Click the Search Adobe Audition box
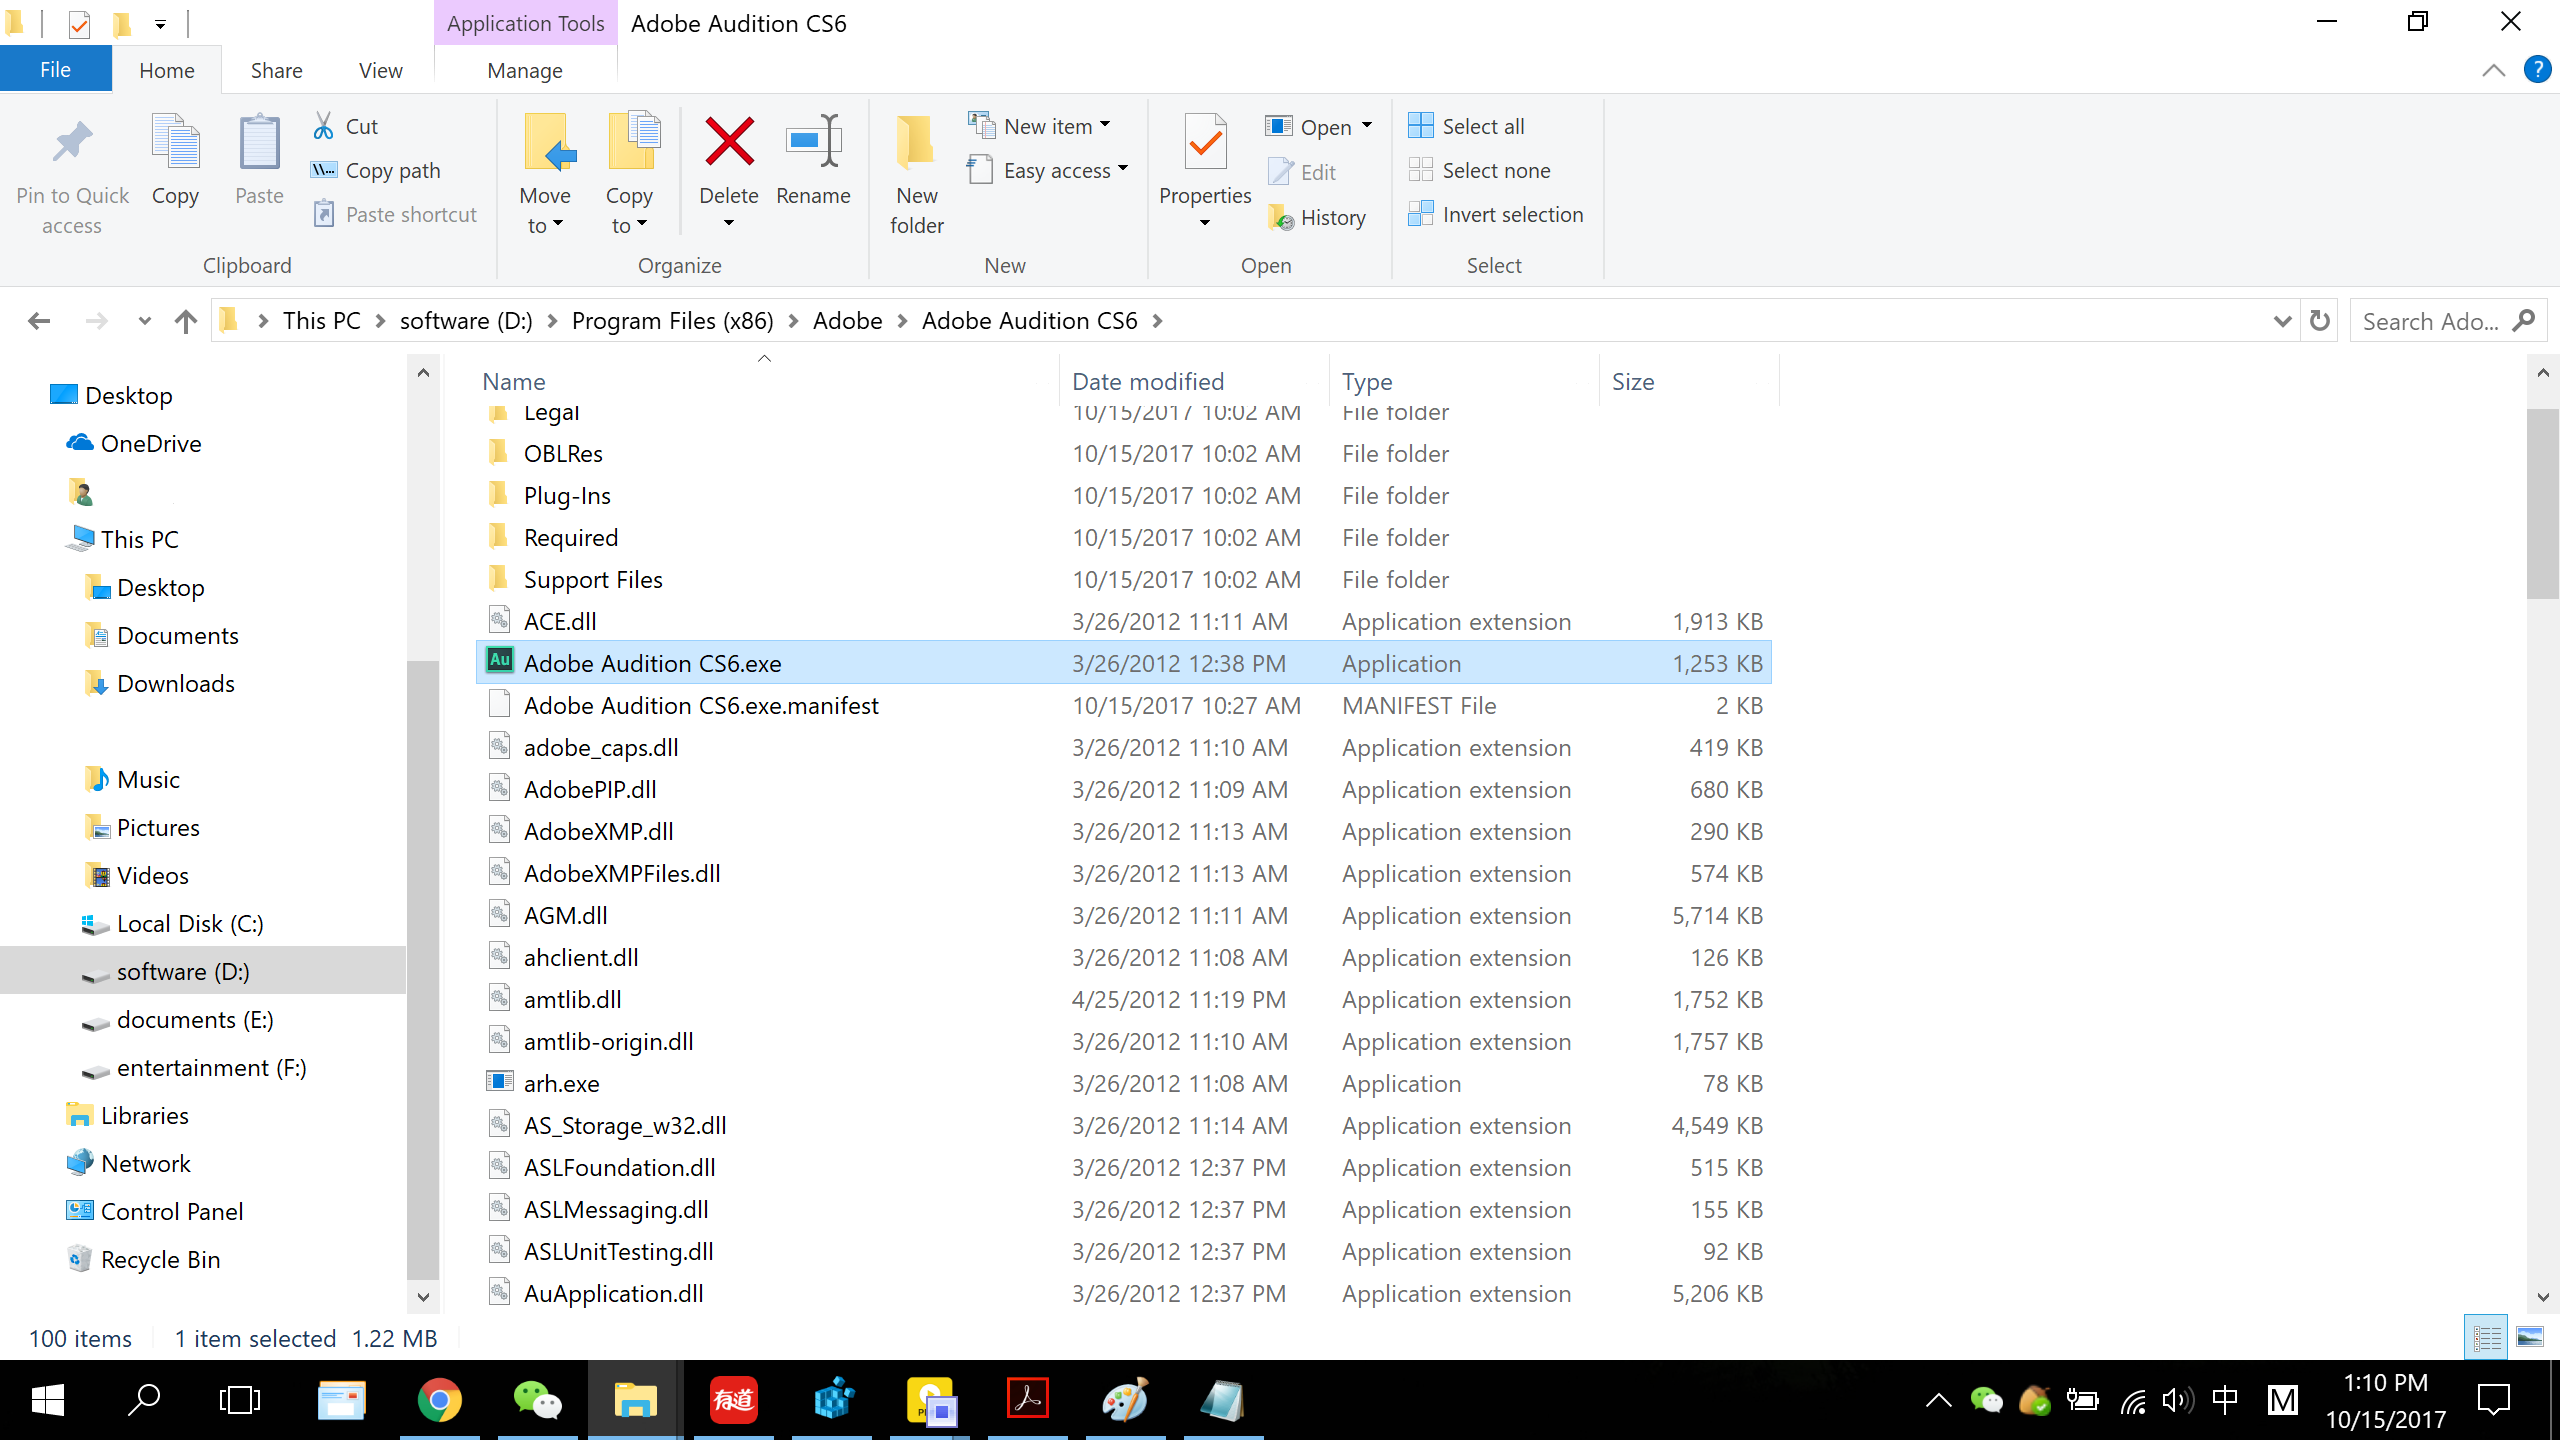Screen dimensions: 2560x1440 point(2448,321)
